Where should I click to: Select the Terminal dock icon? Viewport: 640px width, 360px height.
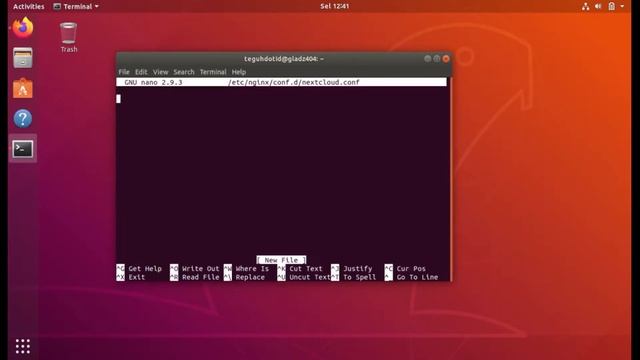pos(23,149)
